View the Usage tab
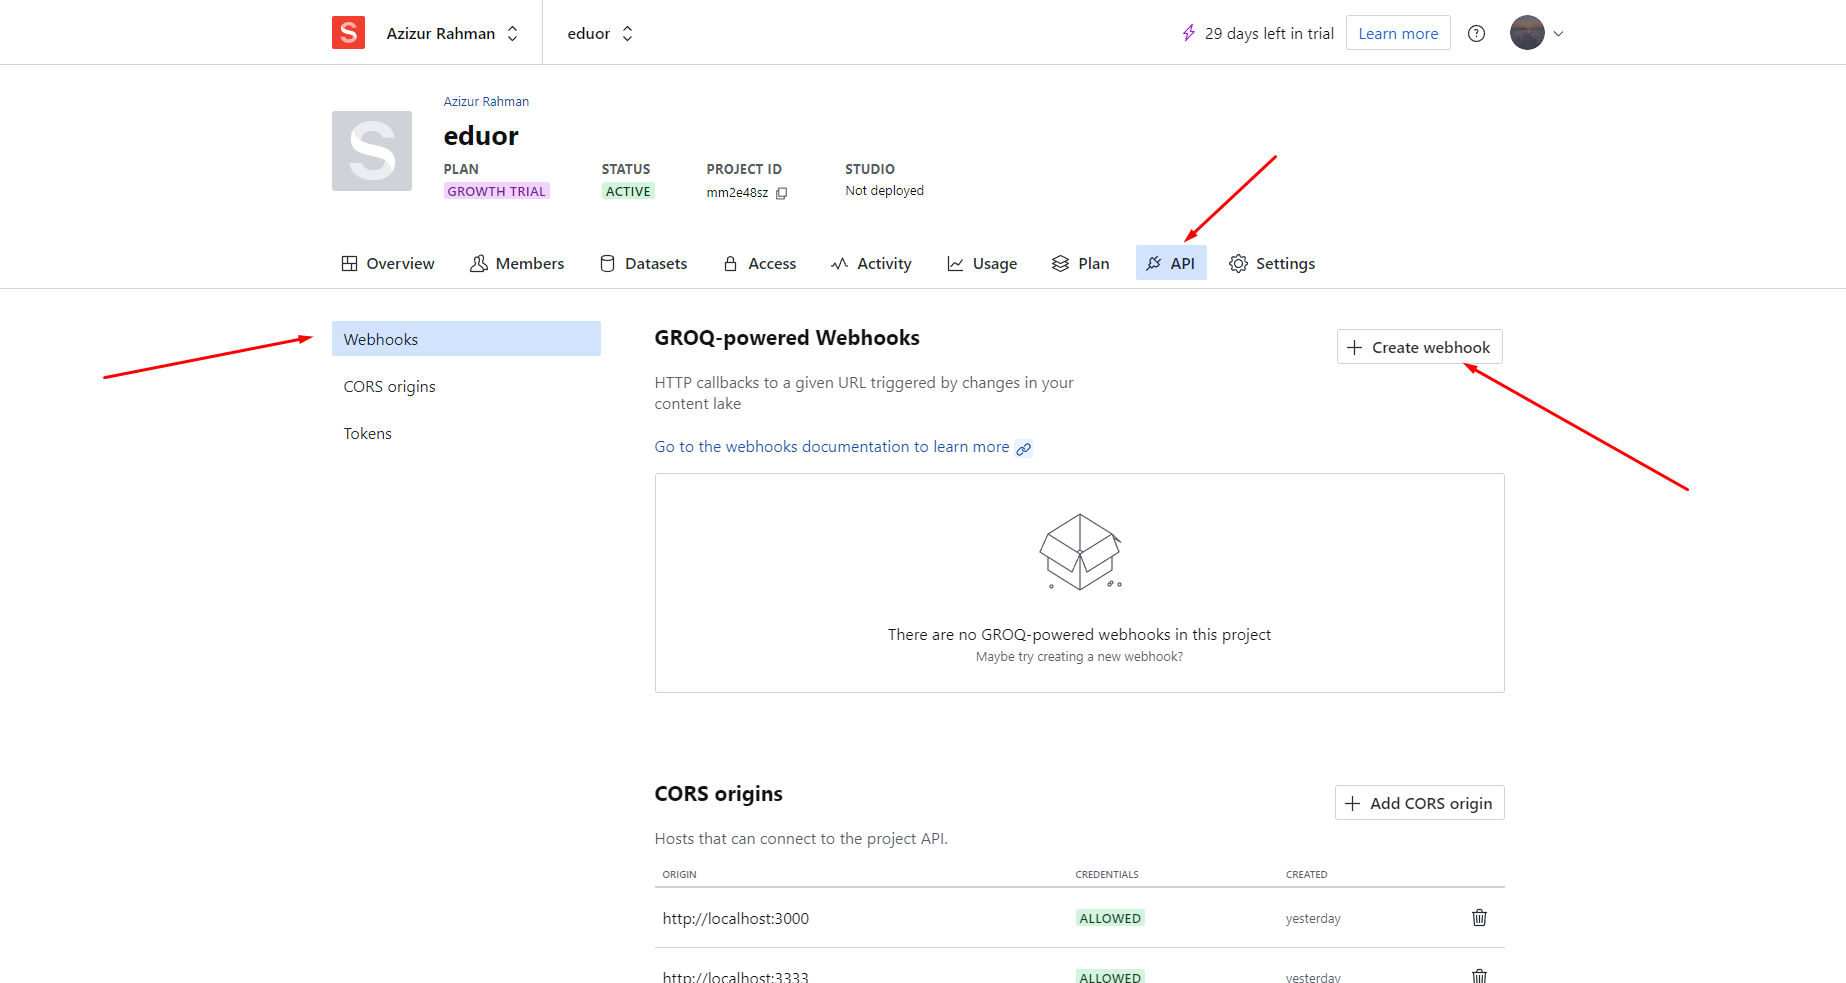The height and width of the screenshot is (983, 1846). point(982,263)
